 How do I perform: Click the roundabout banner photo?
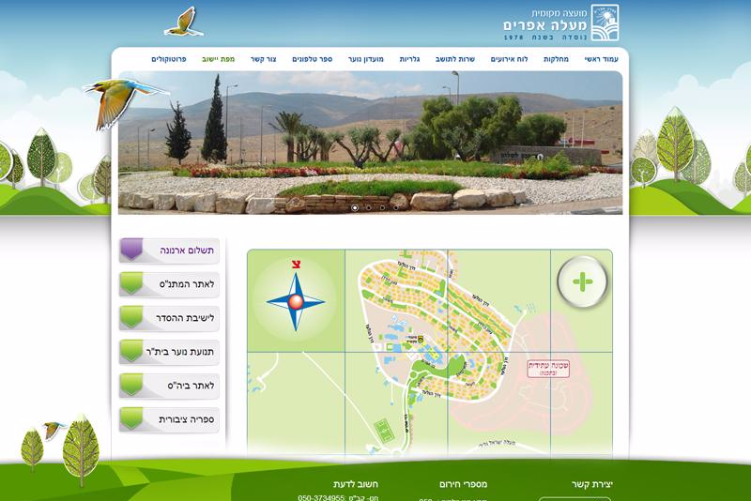pyautogui.click(x=370, y=142)
